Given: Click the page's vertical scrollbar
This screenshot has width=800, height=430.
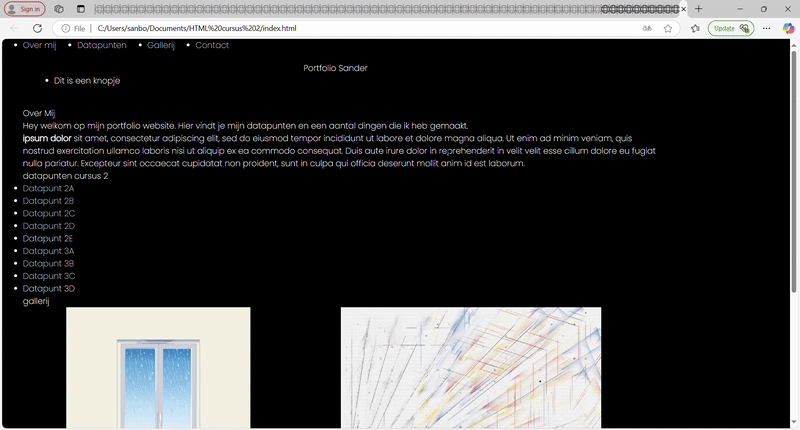Looking at the screenshot, I should tap(794, 200).
